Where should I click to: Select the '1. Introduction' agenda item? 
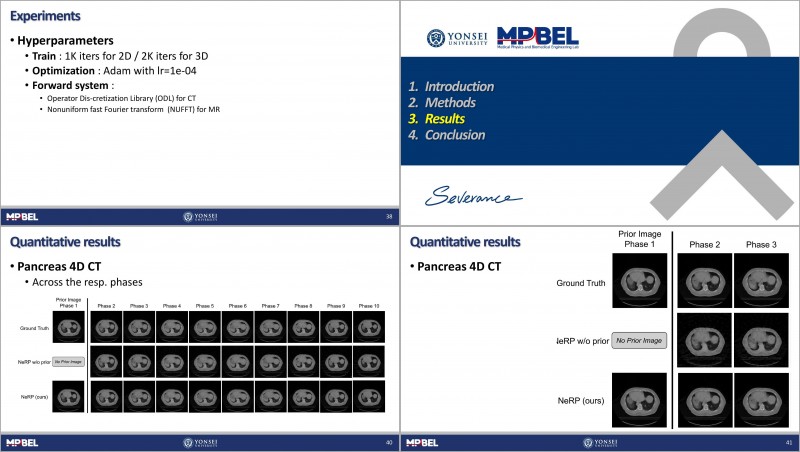(x=451, y=86)
